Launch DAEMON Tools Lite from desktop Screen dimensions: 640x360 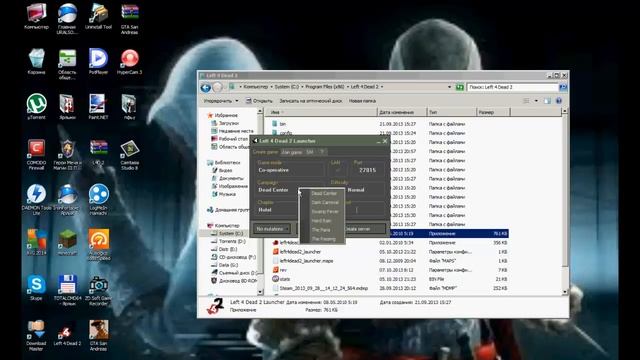click(x=36, y=200)
